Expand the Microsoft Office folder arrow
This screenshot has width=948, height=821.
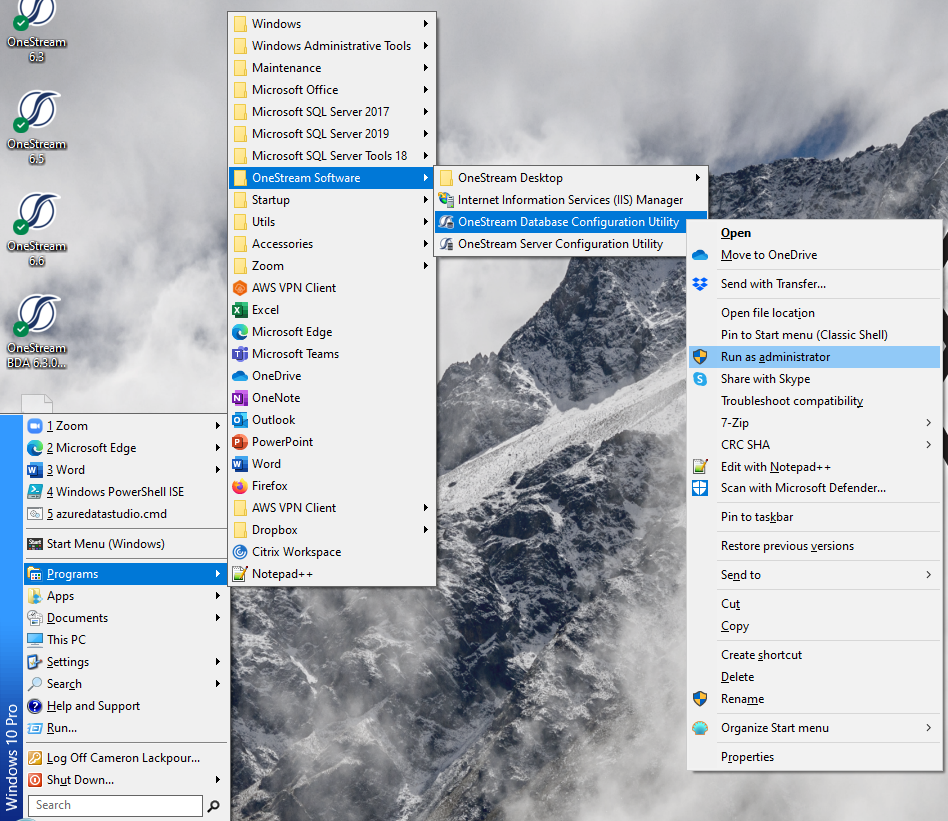426,89
